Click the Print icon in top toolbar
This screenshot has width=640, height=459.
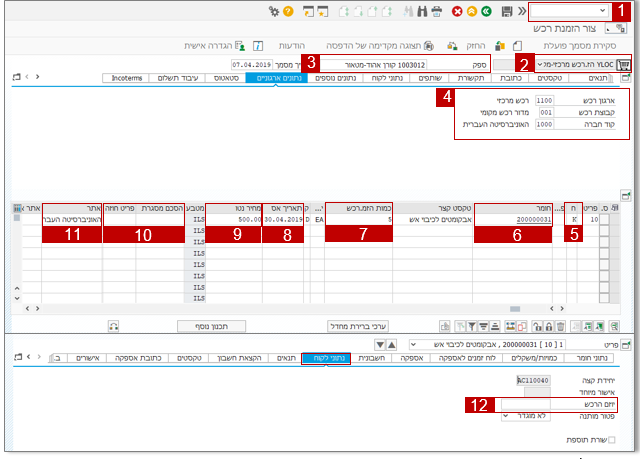pos(436,11)
